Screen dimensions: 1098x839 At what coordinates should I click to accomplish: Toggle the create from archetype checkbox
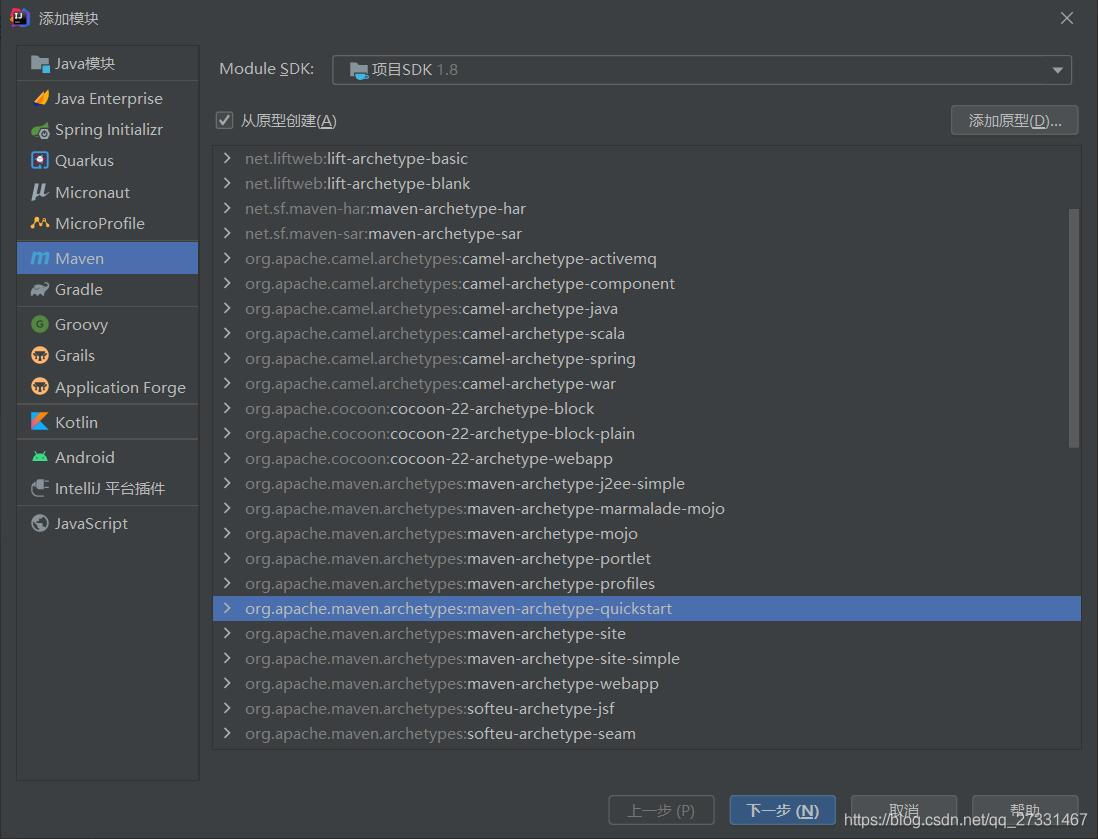(x=224, y=120)
